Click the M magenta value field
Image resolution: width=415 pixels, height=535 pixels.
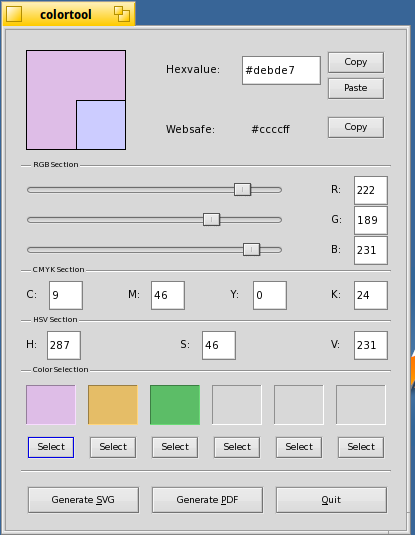pos(168,295)
